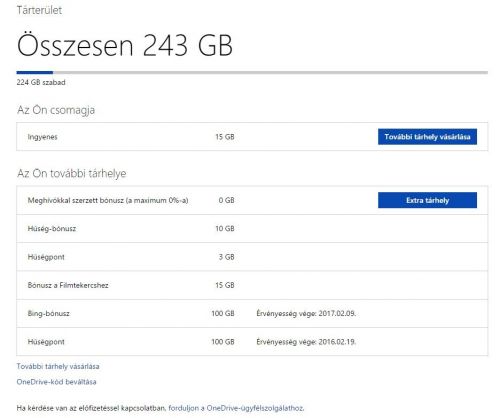The height and width of the screenshot is (418, 500).
Task: Click the Összesen 243 GB heading
Action: click(125, 45)
